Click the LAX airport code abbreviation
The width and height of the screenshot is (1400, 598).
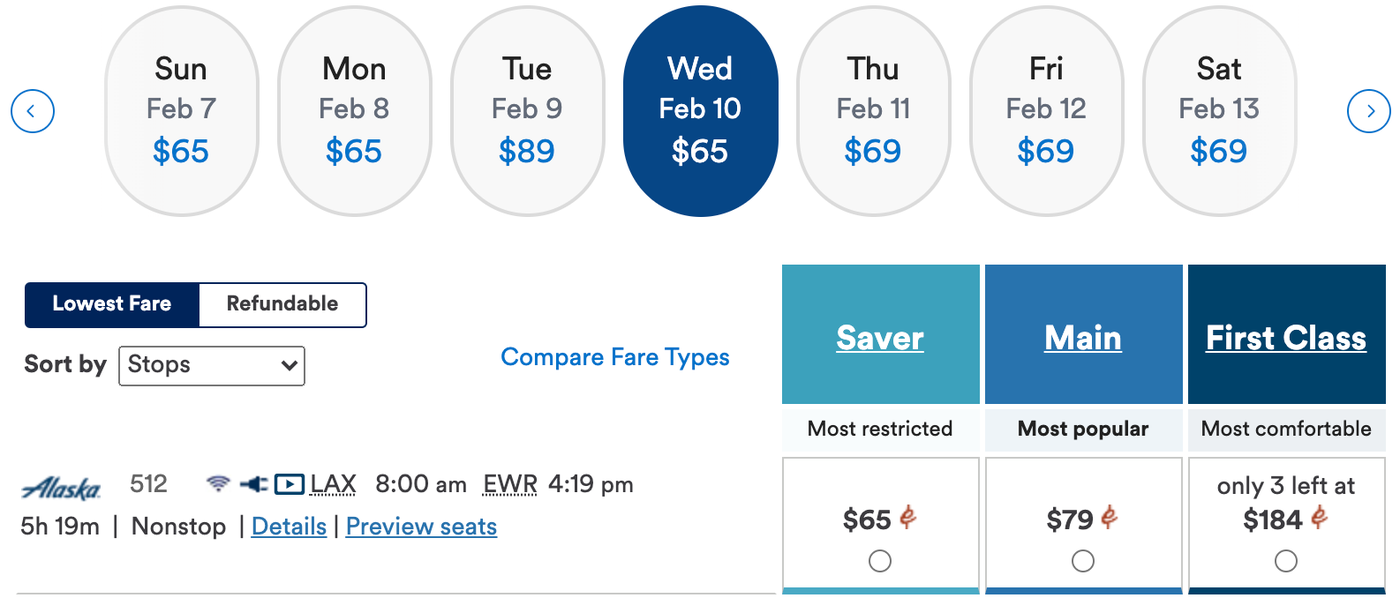332,483
